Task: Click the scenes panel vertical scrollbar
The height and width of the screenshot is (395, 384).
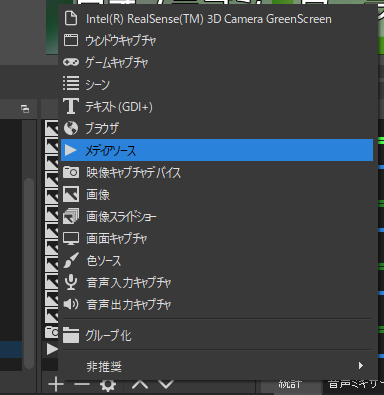Action: 29,273
